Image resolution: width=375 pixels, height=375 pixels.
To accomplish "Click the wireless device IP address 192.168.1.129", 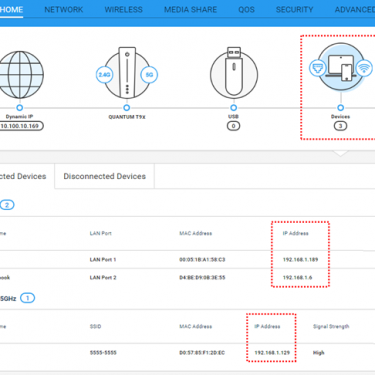I will point(272,353).
